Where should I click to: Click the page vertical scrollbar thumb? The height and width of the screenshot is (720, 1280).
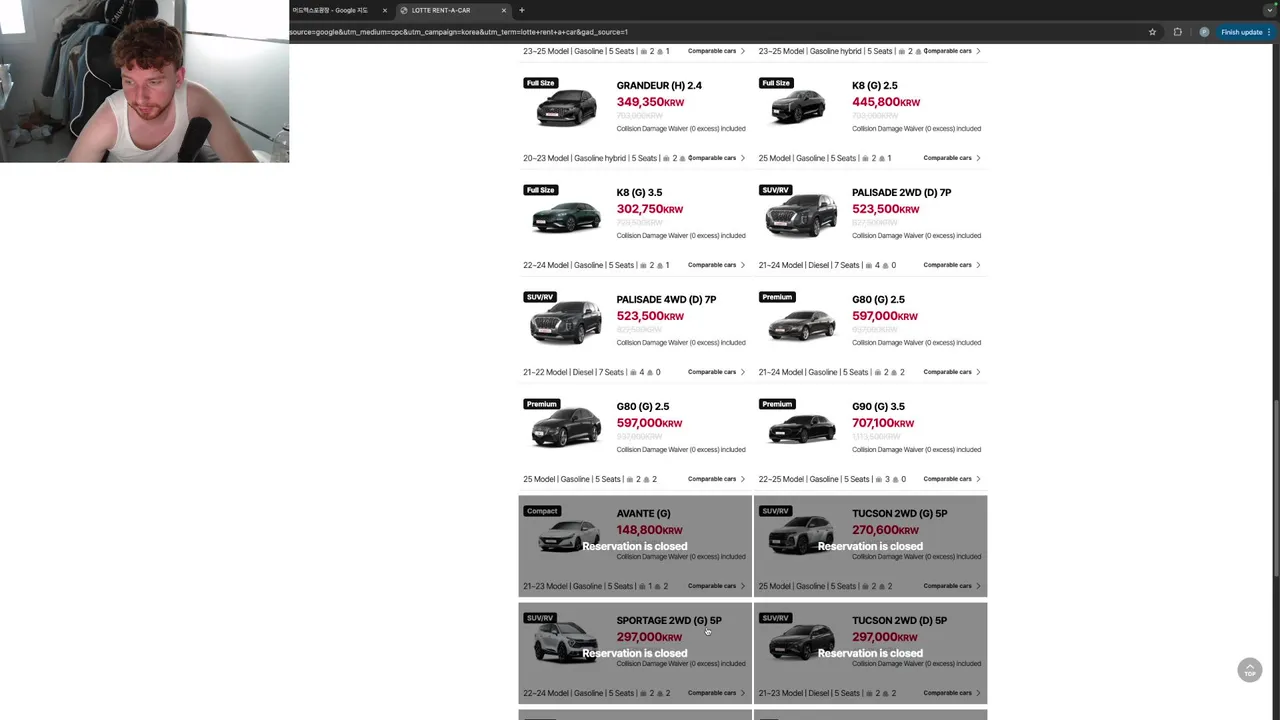pyautogui.click(x=1276, y=490)
